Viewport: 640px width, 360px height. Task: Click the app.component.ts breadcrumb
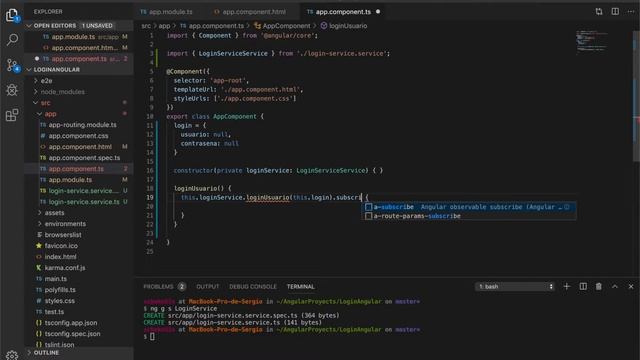tap(212, 26)
